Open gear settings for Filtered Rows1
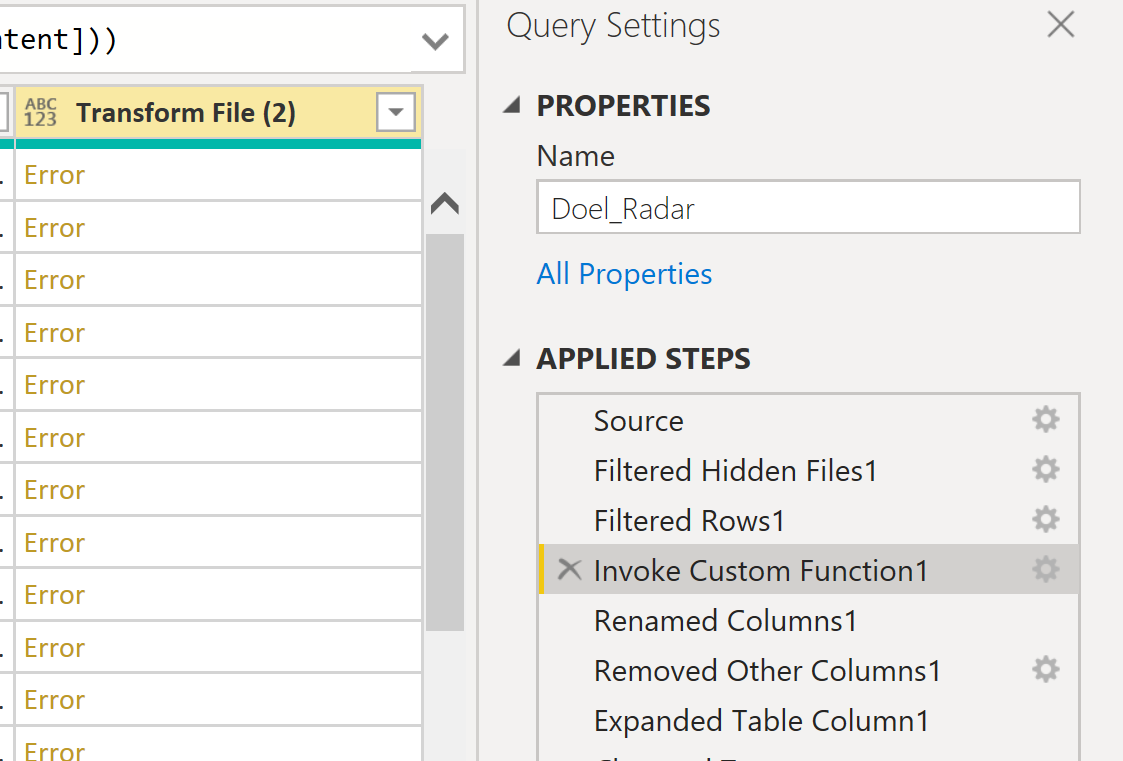 (1045, 520)
